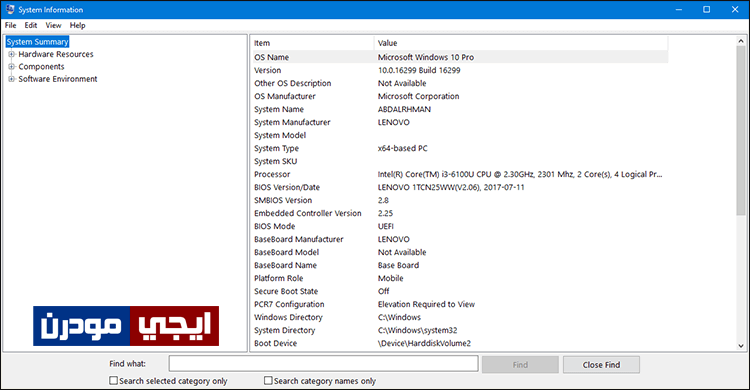Select the PCR7 Configuration row
This screenshot has width=750, height=390.
coord(460,304)
